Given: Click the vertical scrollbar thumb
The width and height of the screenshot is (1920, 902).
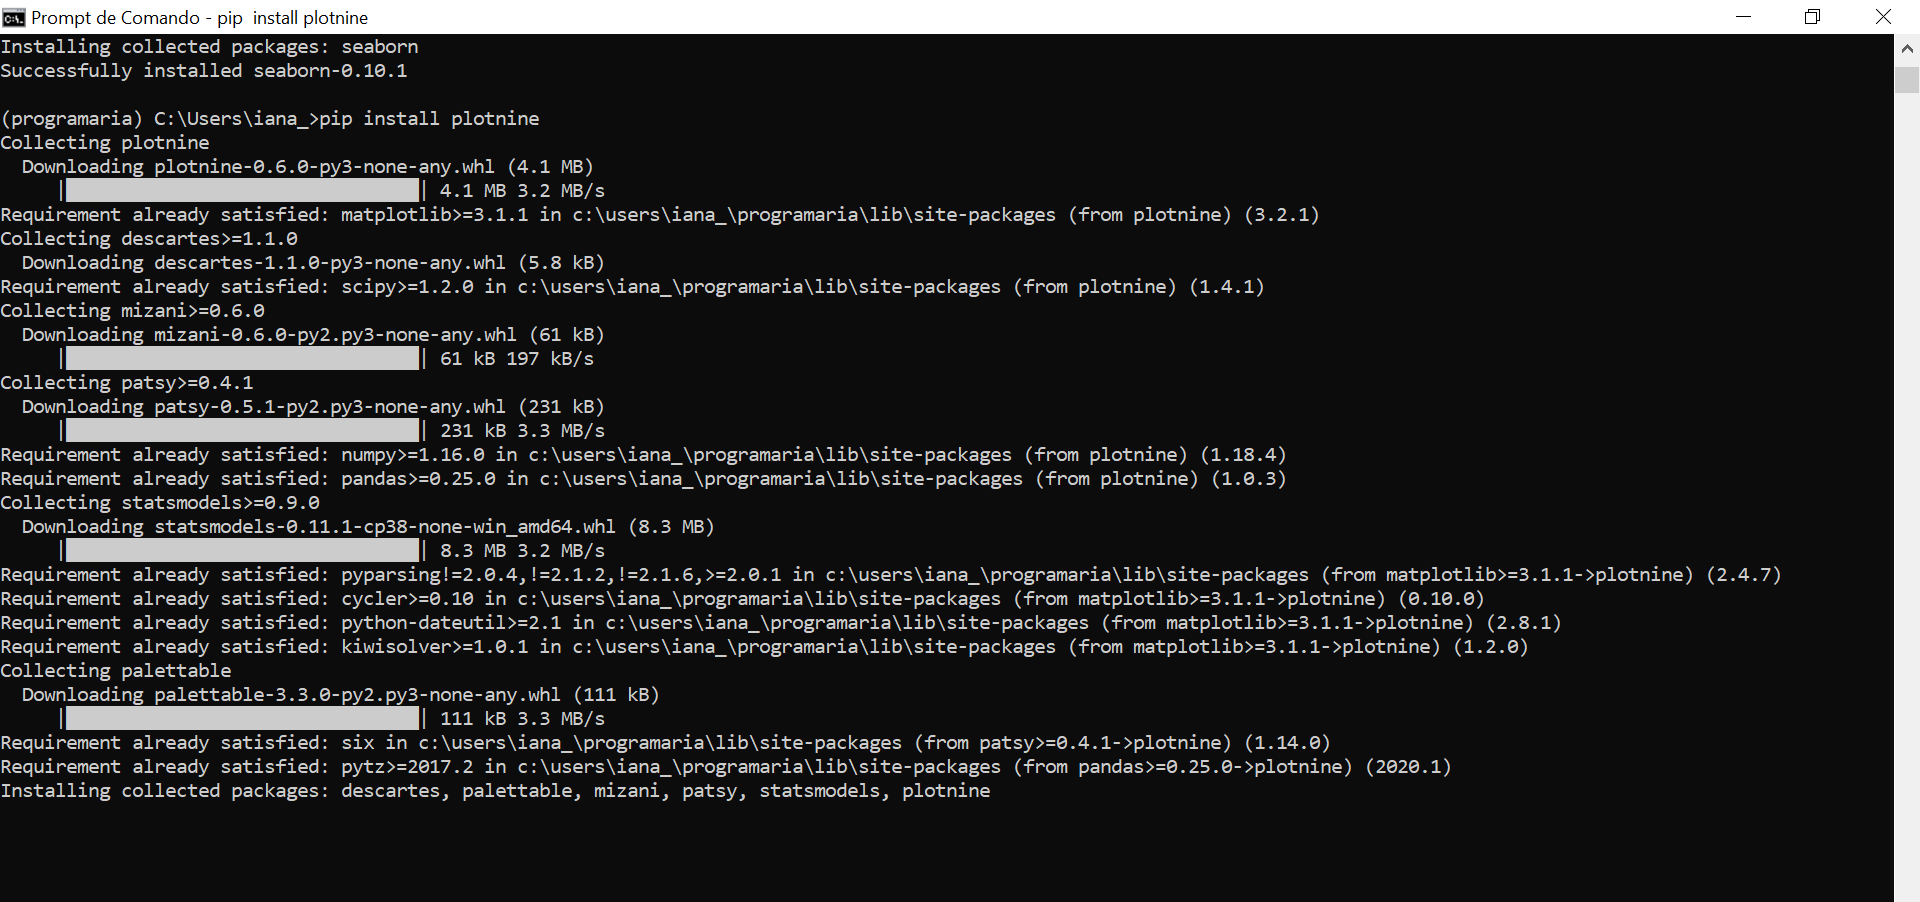Looking at the screenshot, I should pos(1907,80).
